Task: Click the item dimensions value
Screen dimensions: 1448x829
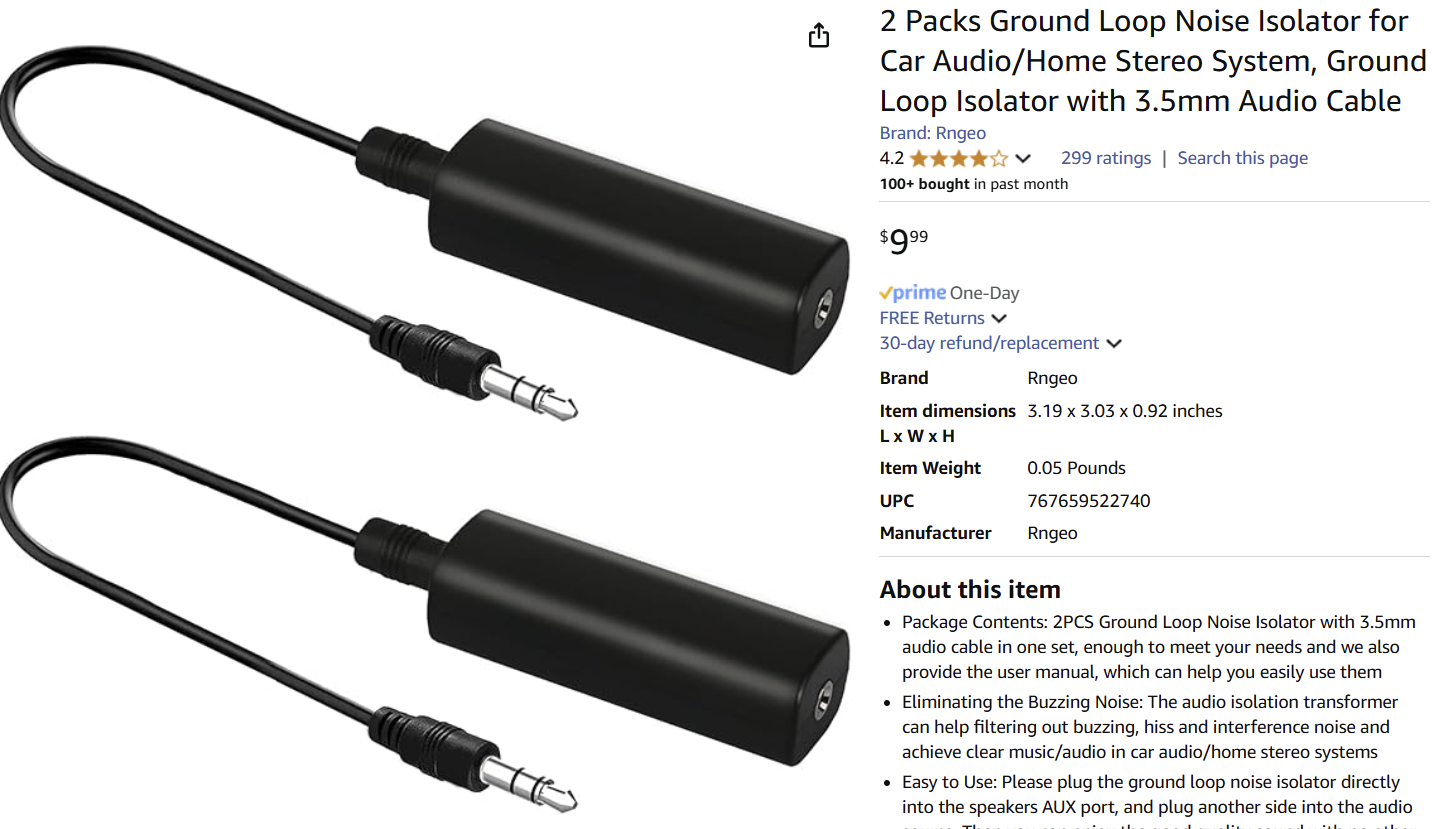Action: pyautogui.click(x=1125, y=411)
